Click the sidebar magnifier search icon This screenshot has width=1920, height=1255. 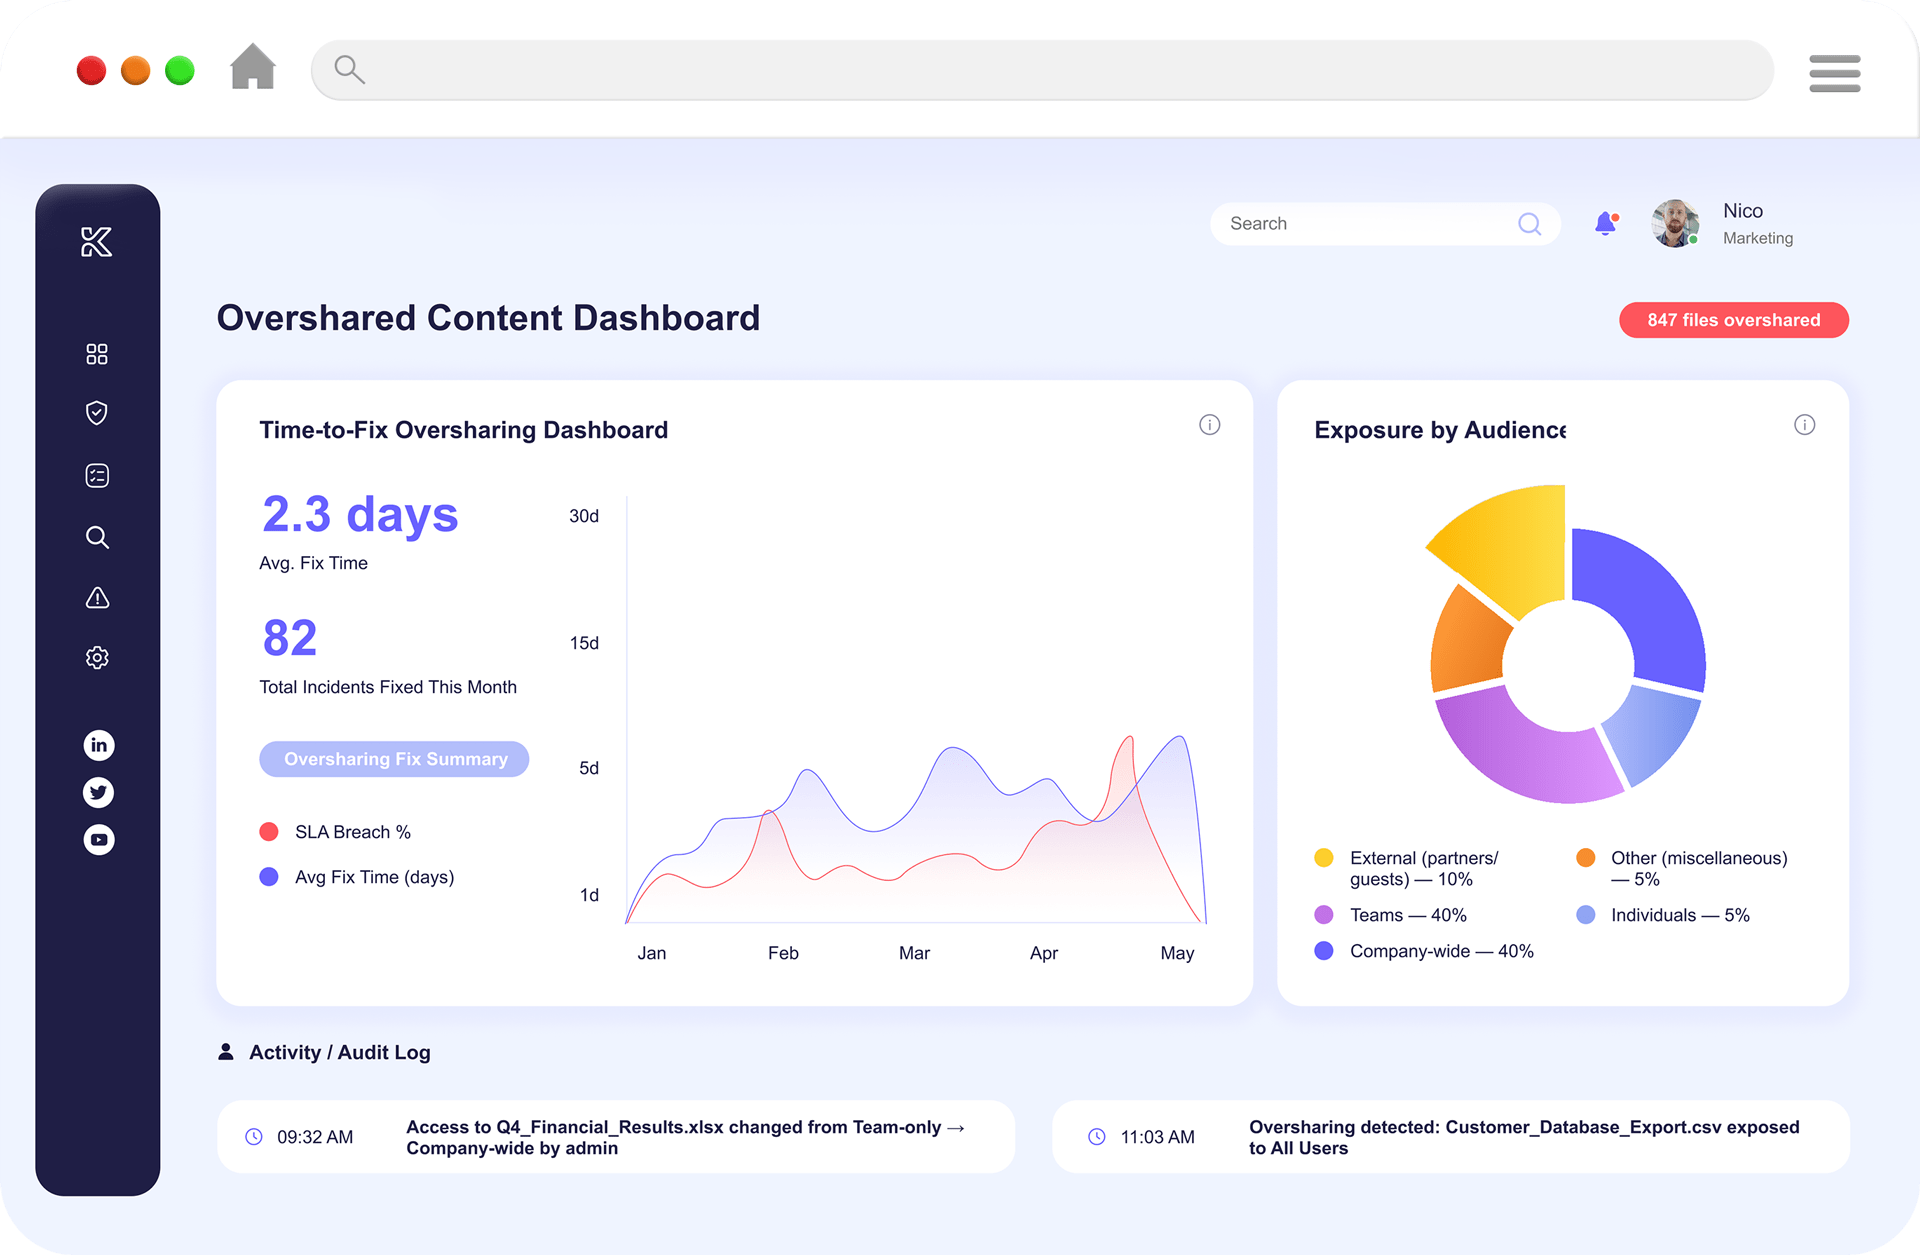pos(97,537)
